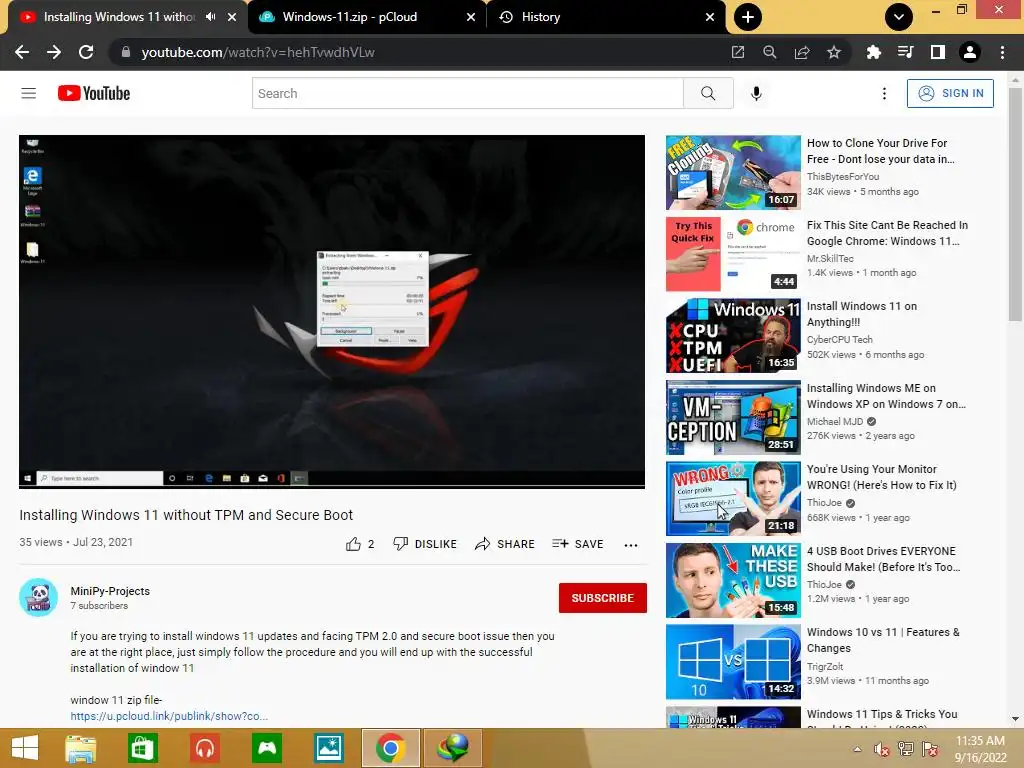1024x768 pixels.
Task: Click the search magnifier button
Action: click(708, 93)
